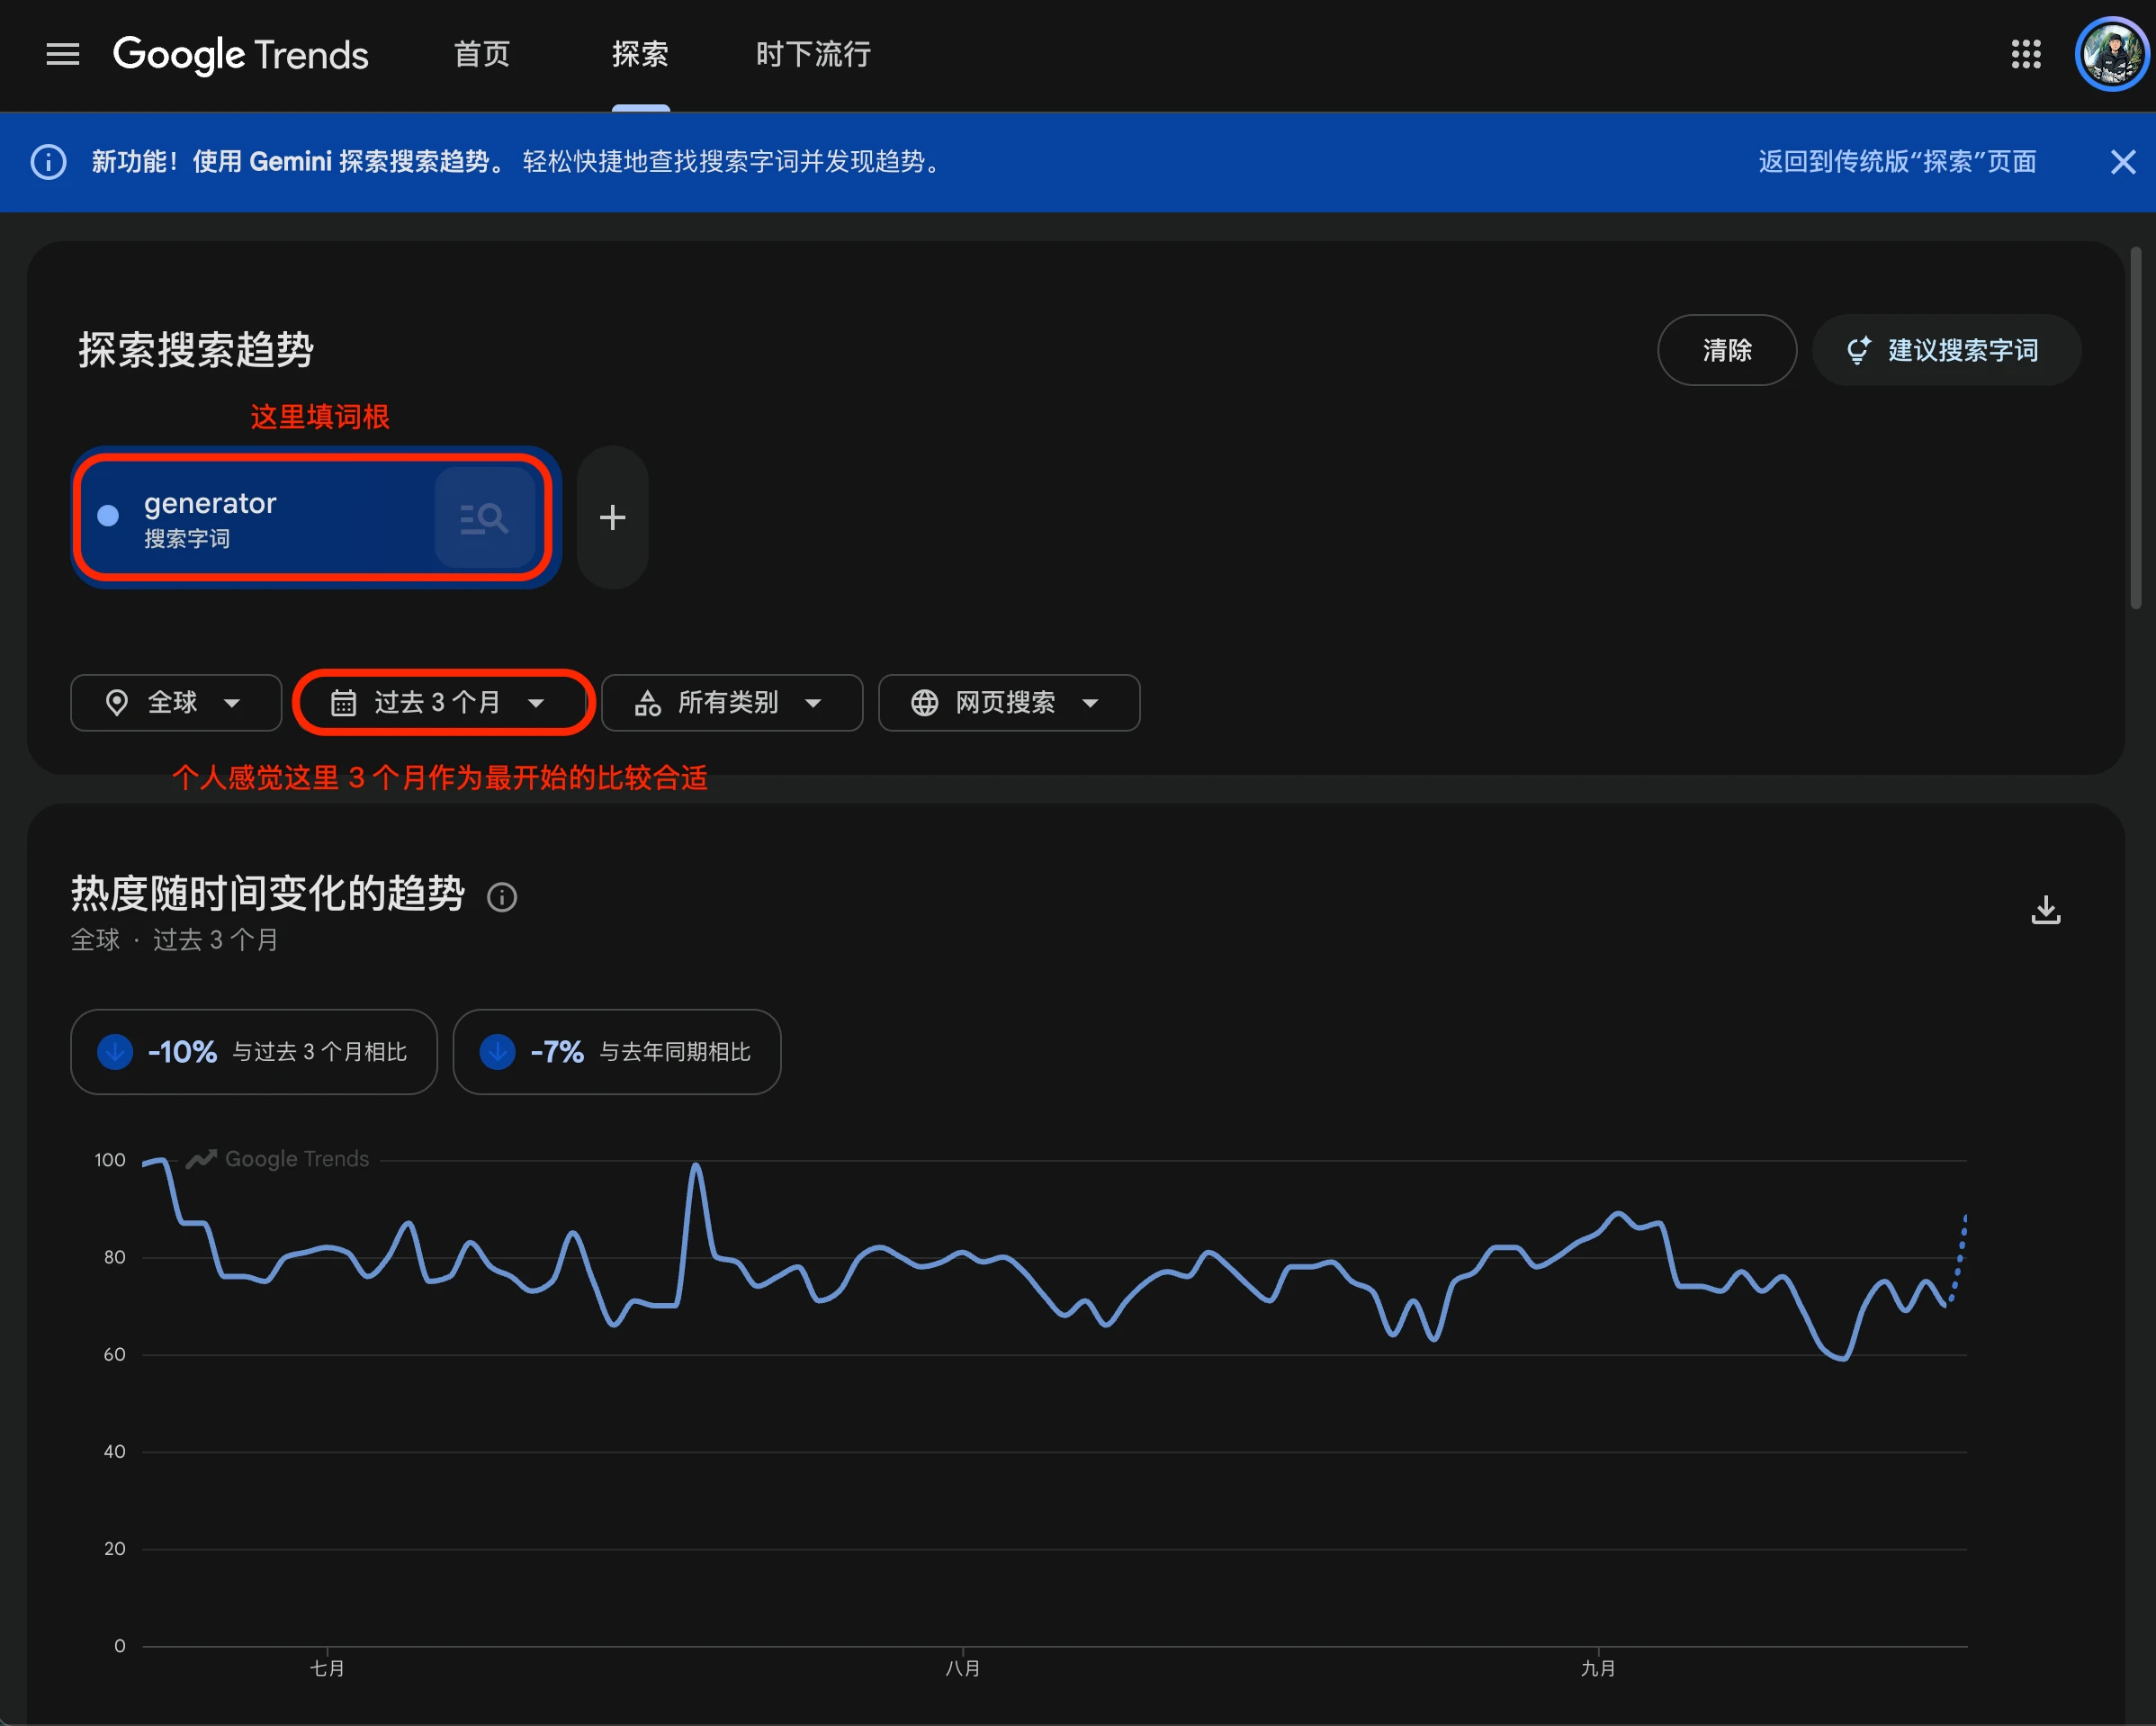Click the -10% 与过去 3 个月相比 chip

tap(254, 1052)
